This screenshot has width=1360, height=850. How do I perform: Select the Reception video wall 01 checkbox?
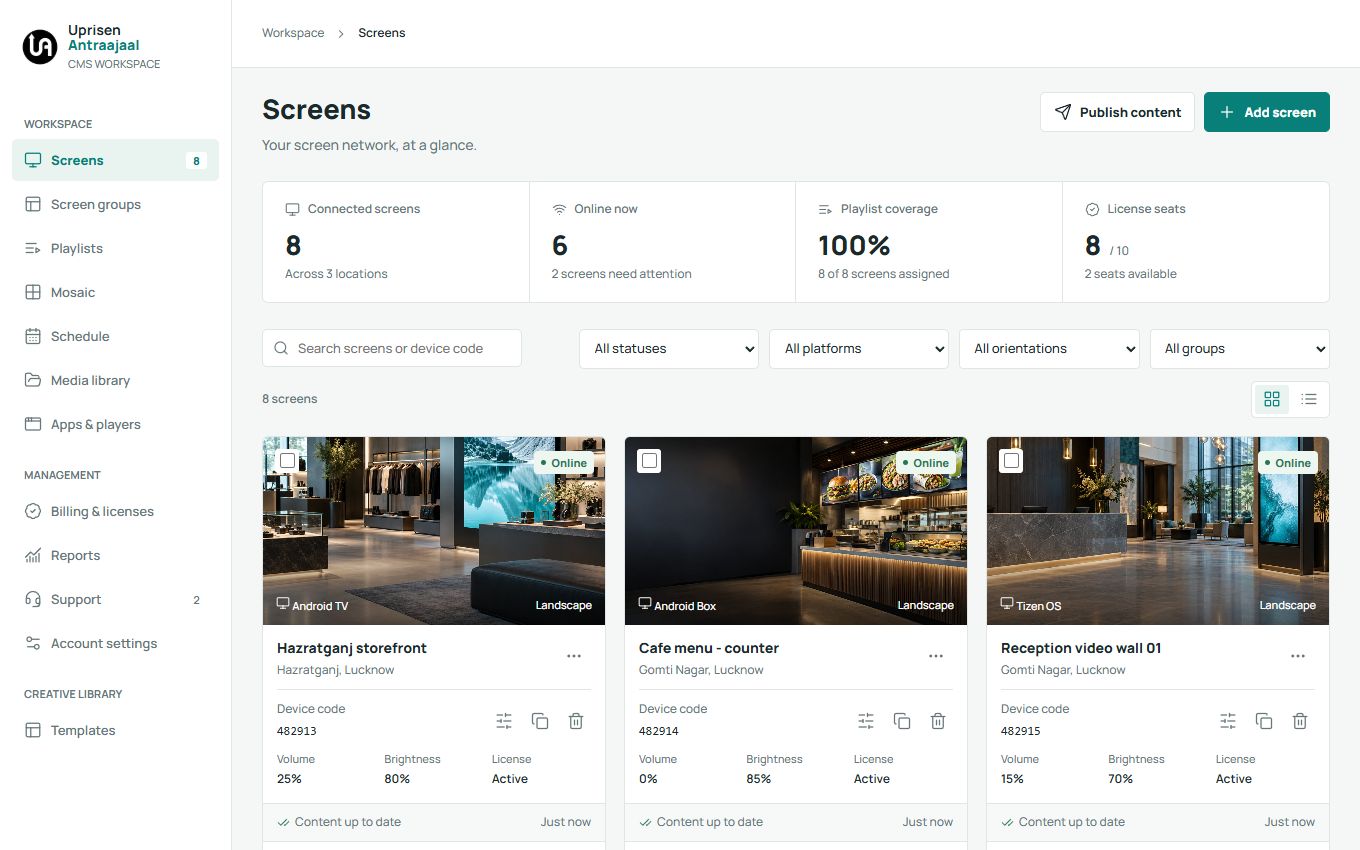(x=1012, y=461)
